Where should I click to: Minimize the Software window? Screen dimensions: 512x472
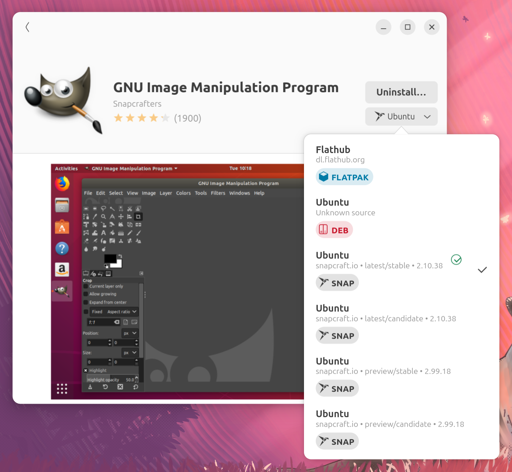click(383, 27)
